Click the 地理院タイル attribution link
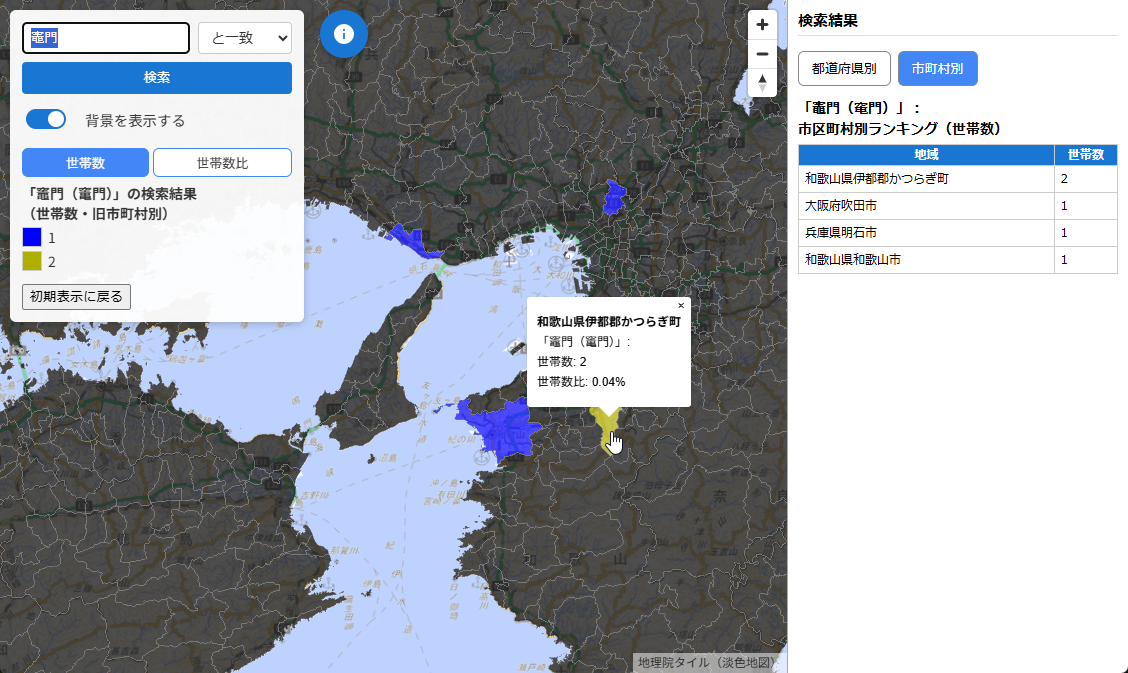The width and height of the screenshot is (1128, 673). coord(704,662)
